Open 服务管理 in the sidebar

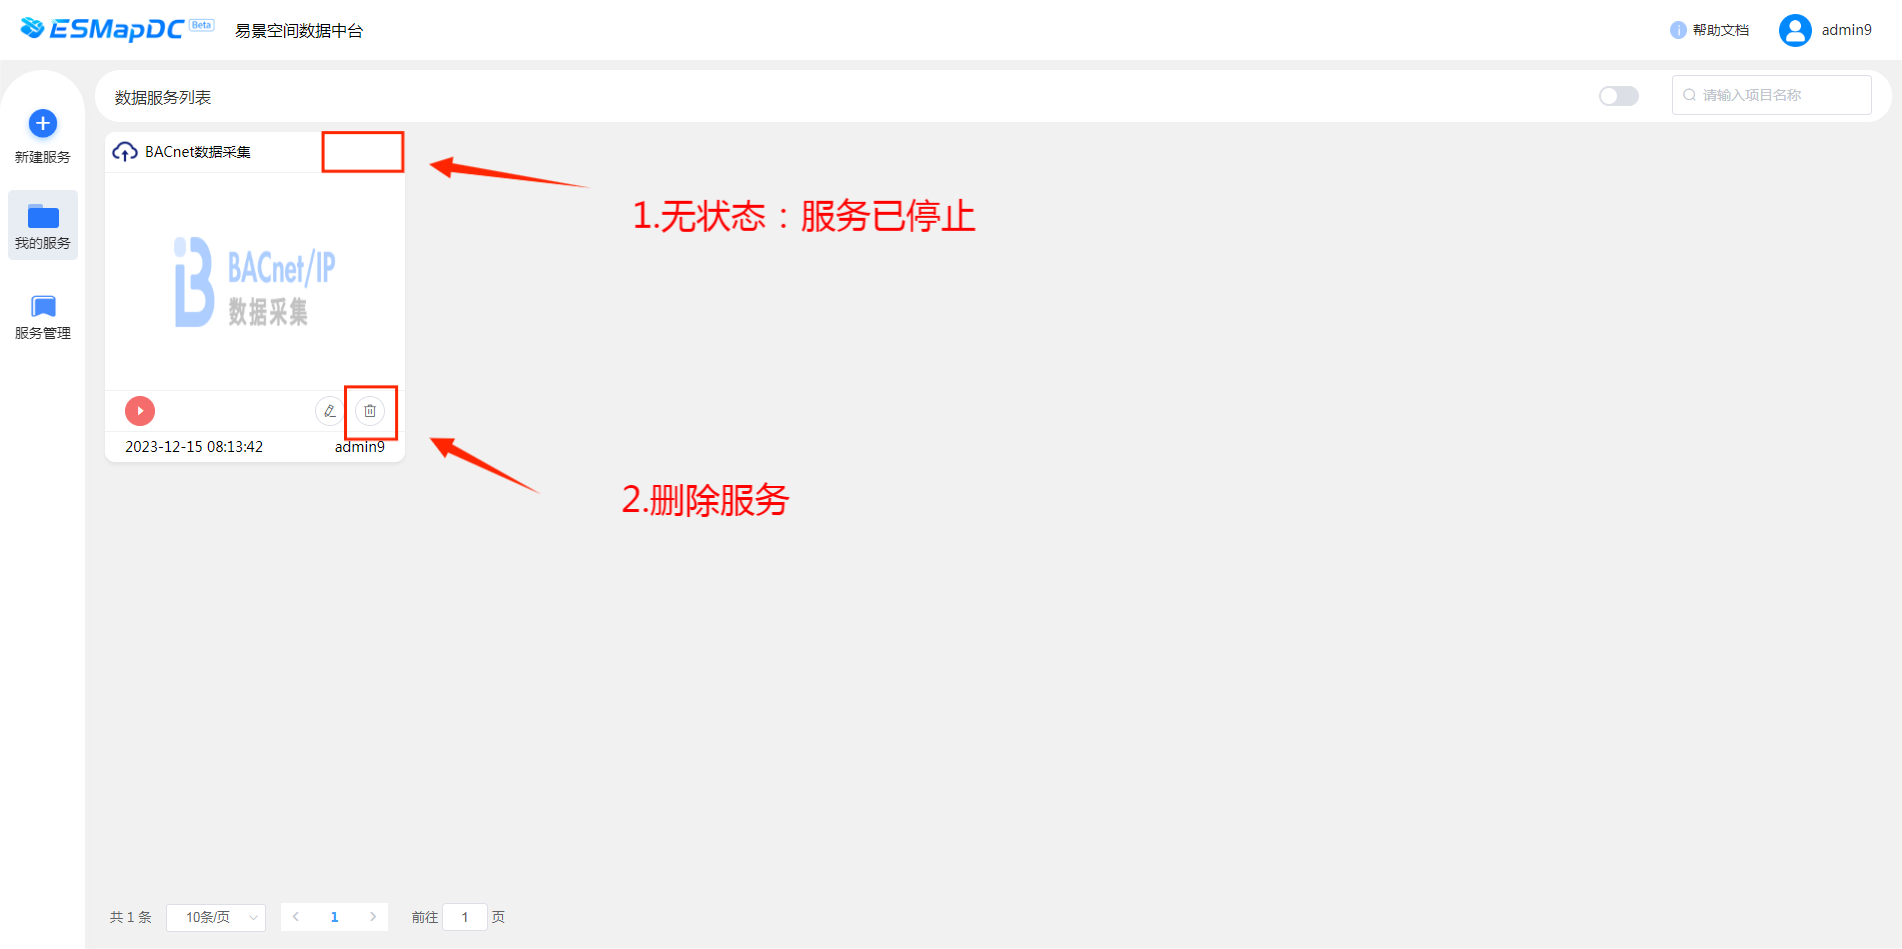coord(43,316)
